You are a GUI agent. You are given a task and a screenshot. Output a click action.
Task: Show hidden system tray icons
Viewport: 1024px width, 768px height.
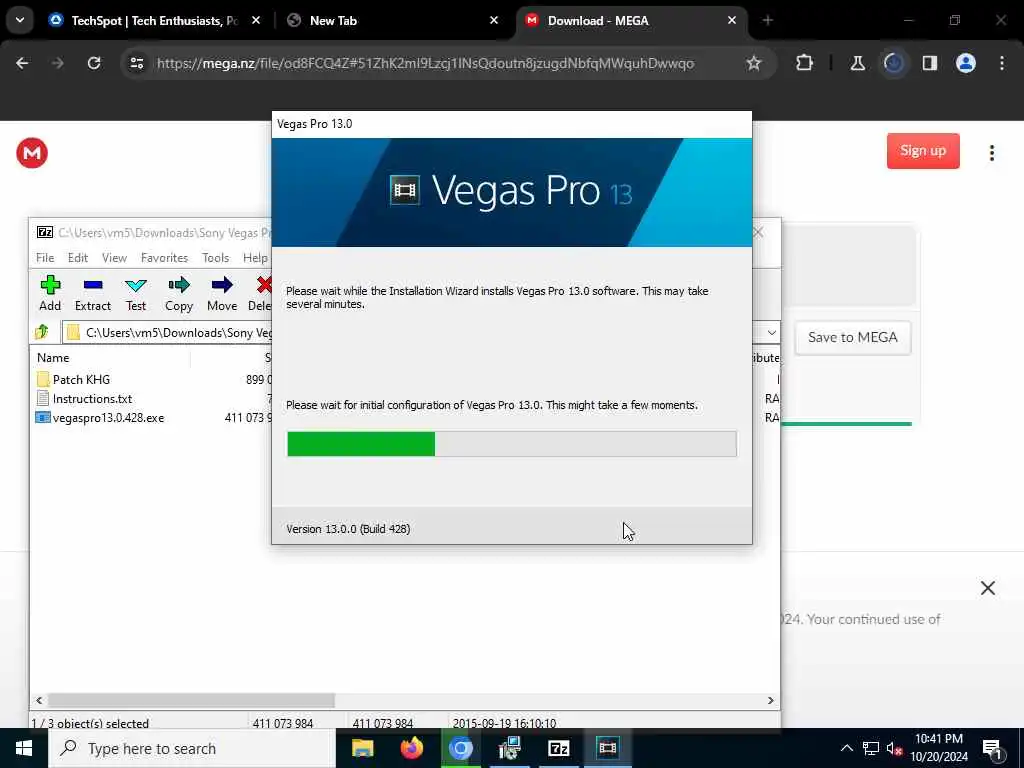click(x=846, y=748)
